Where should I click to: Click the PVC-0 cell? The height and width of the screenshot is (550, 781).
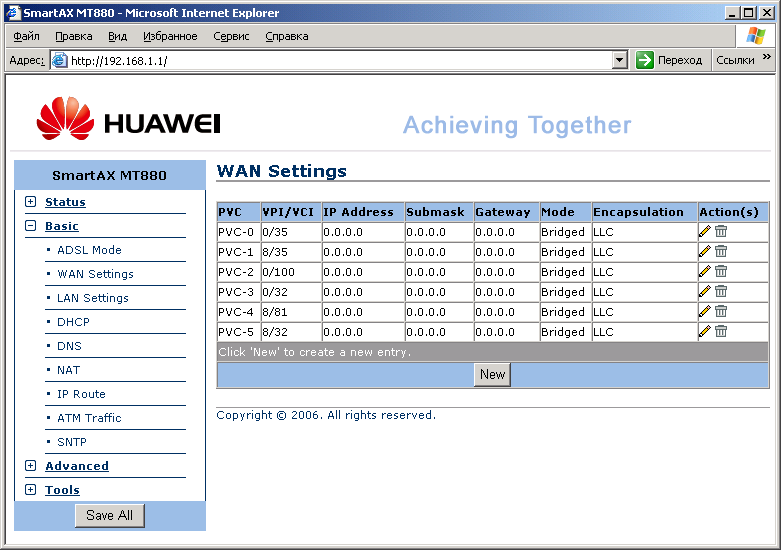point(239,232)
